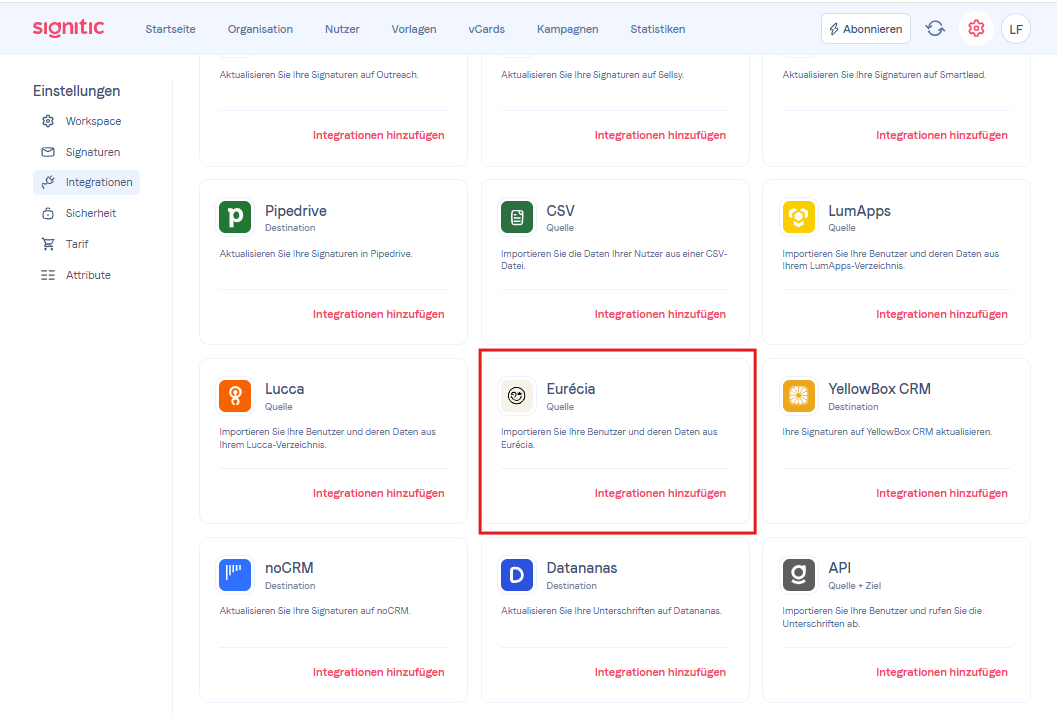
Task: Click the Pipedrive logo icon
Action: coord(235,217)
